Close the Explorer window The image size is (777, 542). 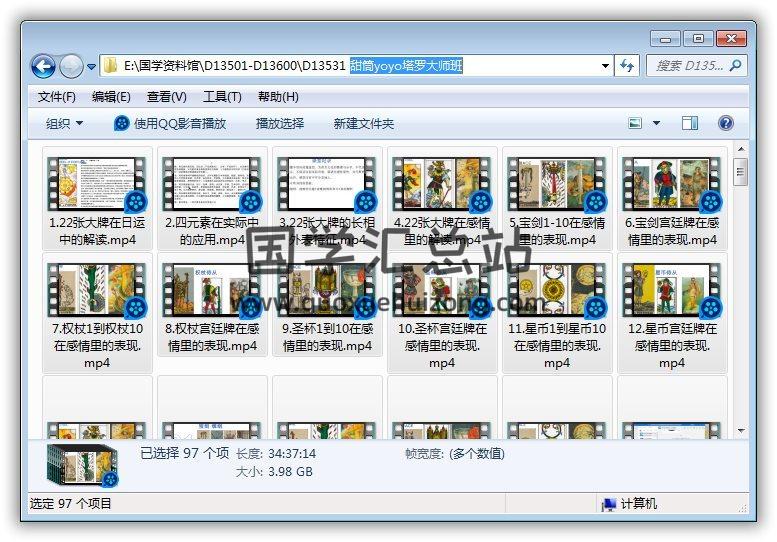(x=731, y=39)
